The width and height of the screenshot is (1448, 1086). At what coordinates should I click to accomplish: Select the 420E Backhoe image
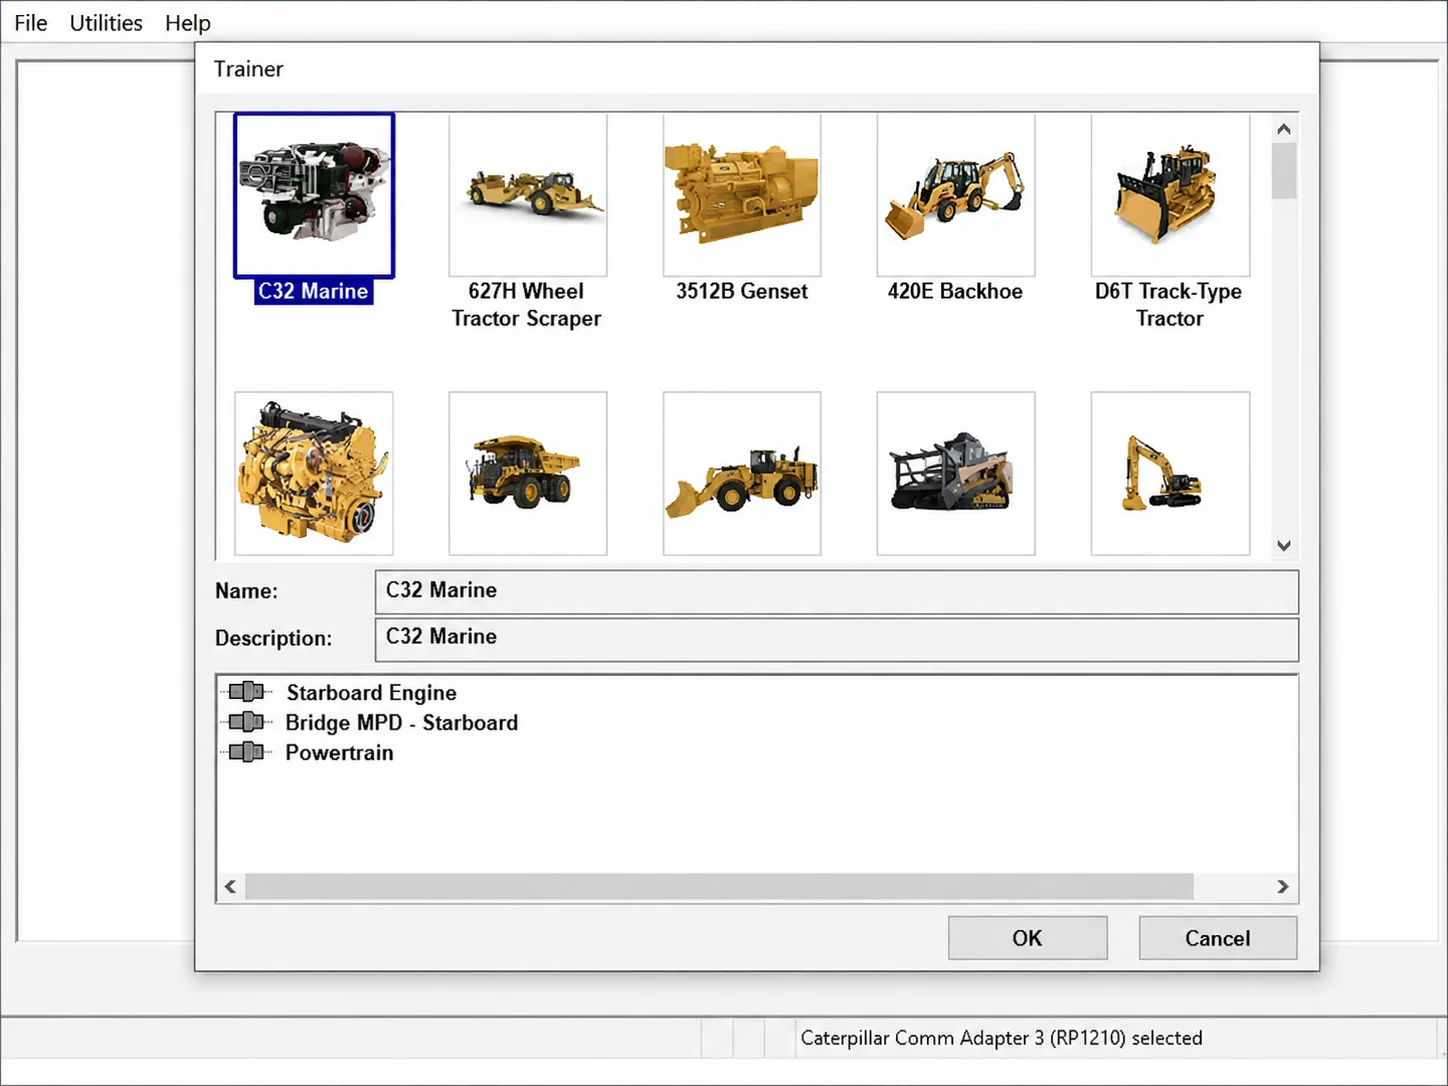click(956, 195)
